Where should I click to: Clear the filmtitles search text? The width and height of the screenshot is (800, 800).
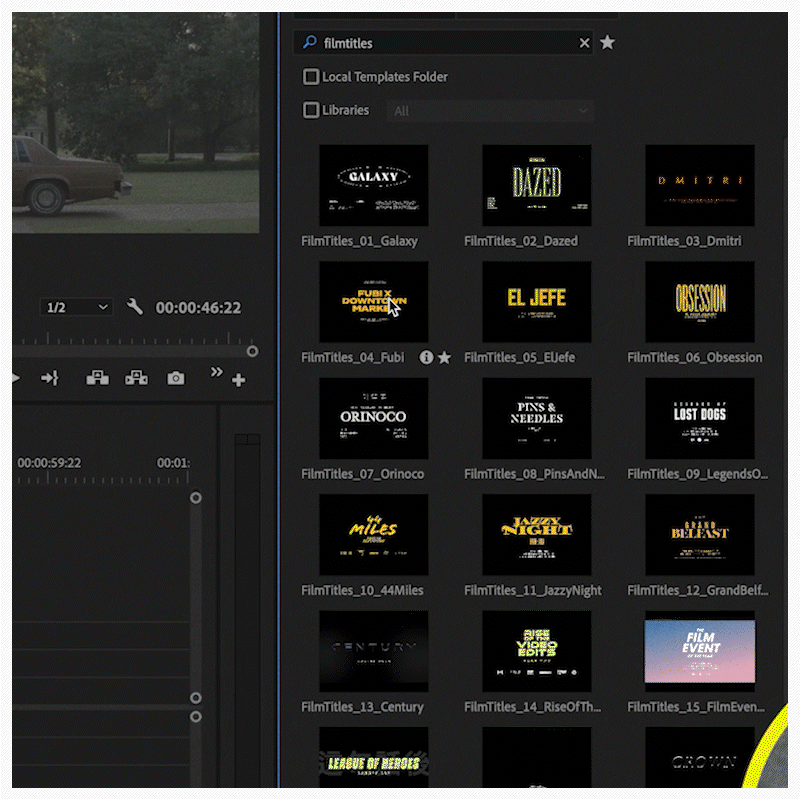tap(585, 43)
